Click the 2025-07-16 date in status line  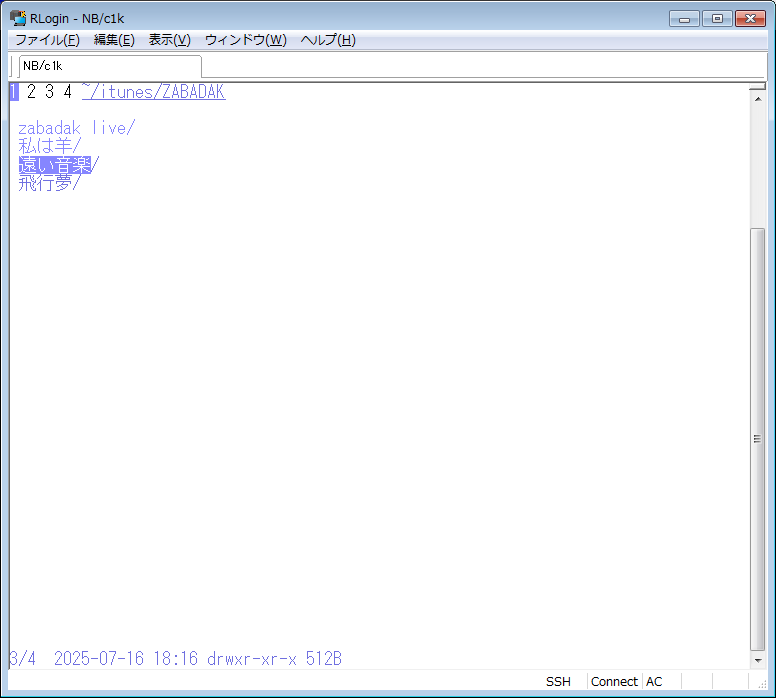point(99,659)
